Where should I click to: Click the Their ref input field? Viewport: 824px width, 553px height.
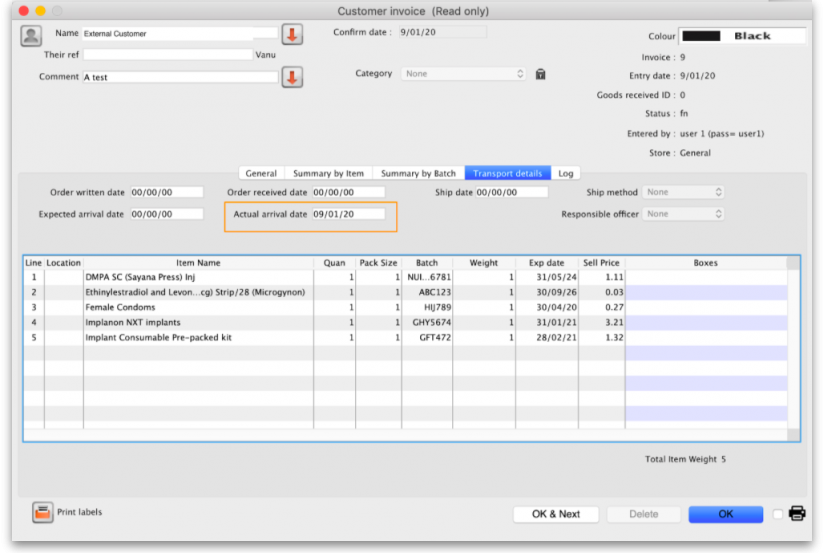tap(167, 55)
